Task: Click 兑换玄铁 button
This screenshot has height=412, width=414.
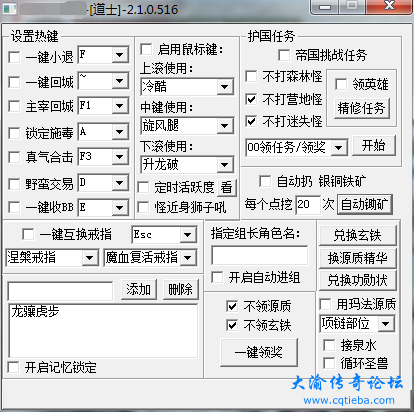Action: point(358,235)
